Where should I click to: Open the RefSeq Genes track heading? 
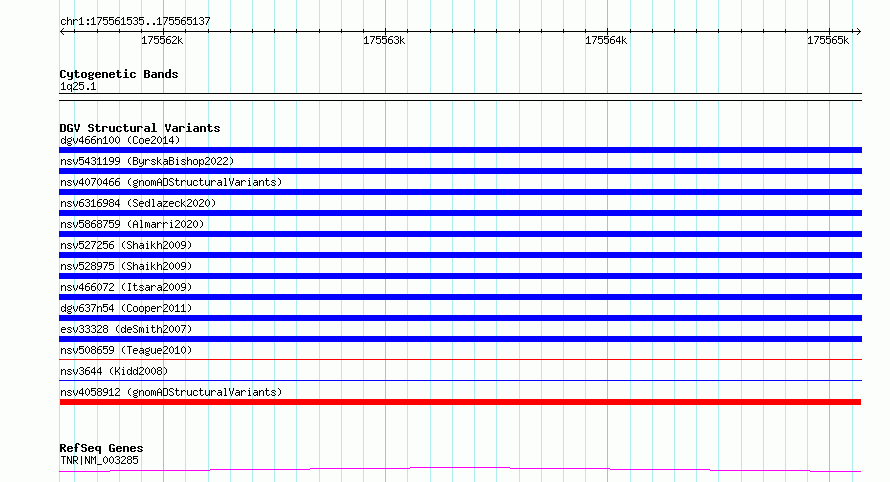pyautogui.click(x=101, y=448)
